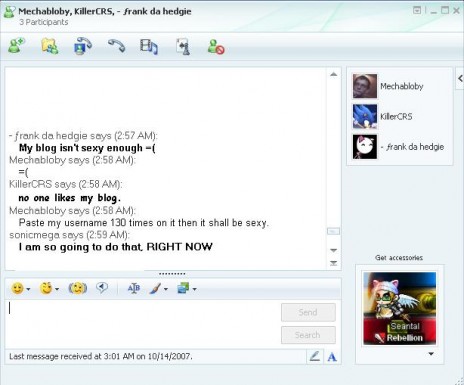Image resolution: width=464 pixels, height=385 pixels.
Task: Click the Search button
Action: click(308, 335)
